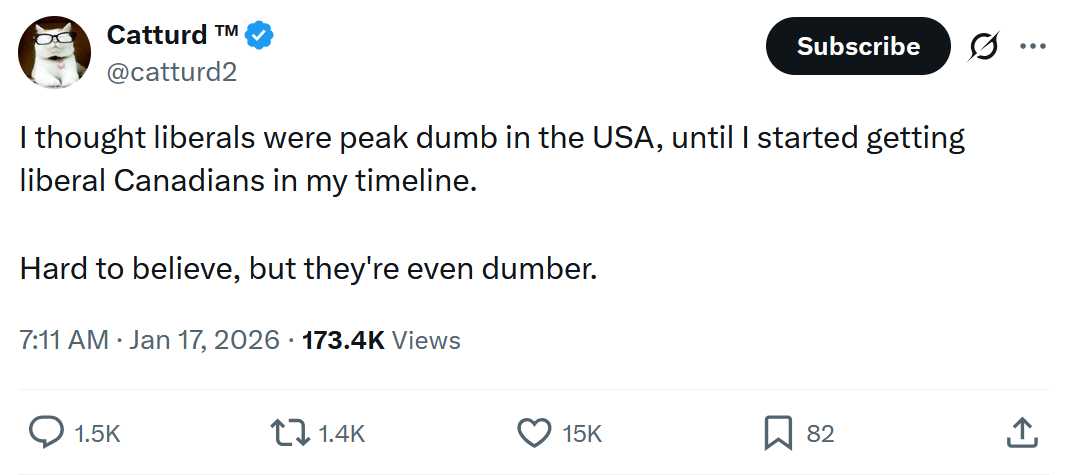Click the 1.5K replies count

click(x=97, y=433)
